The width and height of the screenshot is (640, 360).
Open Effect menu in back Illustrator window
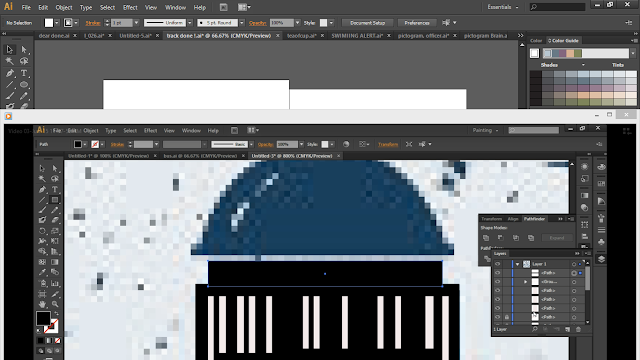point(130,7)
